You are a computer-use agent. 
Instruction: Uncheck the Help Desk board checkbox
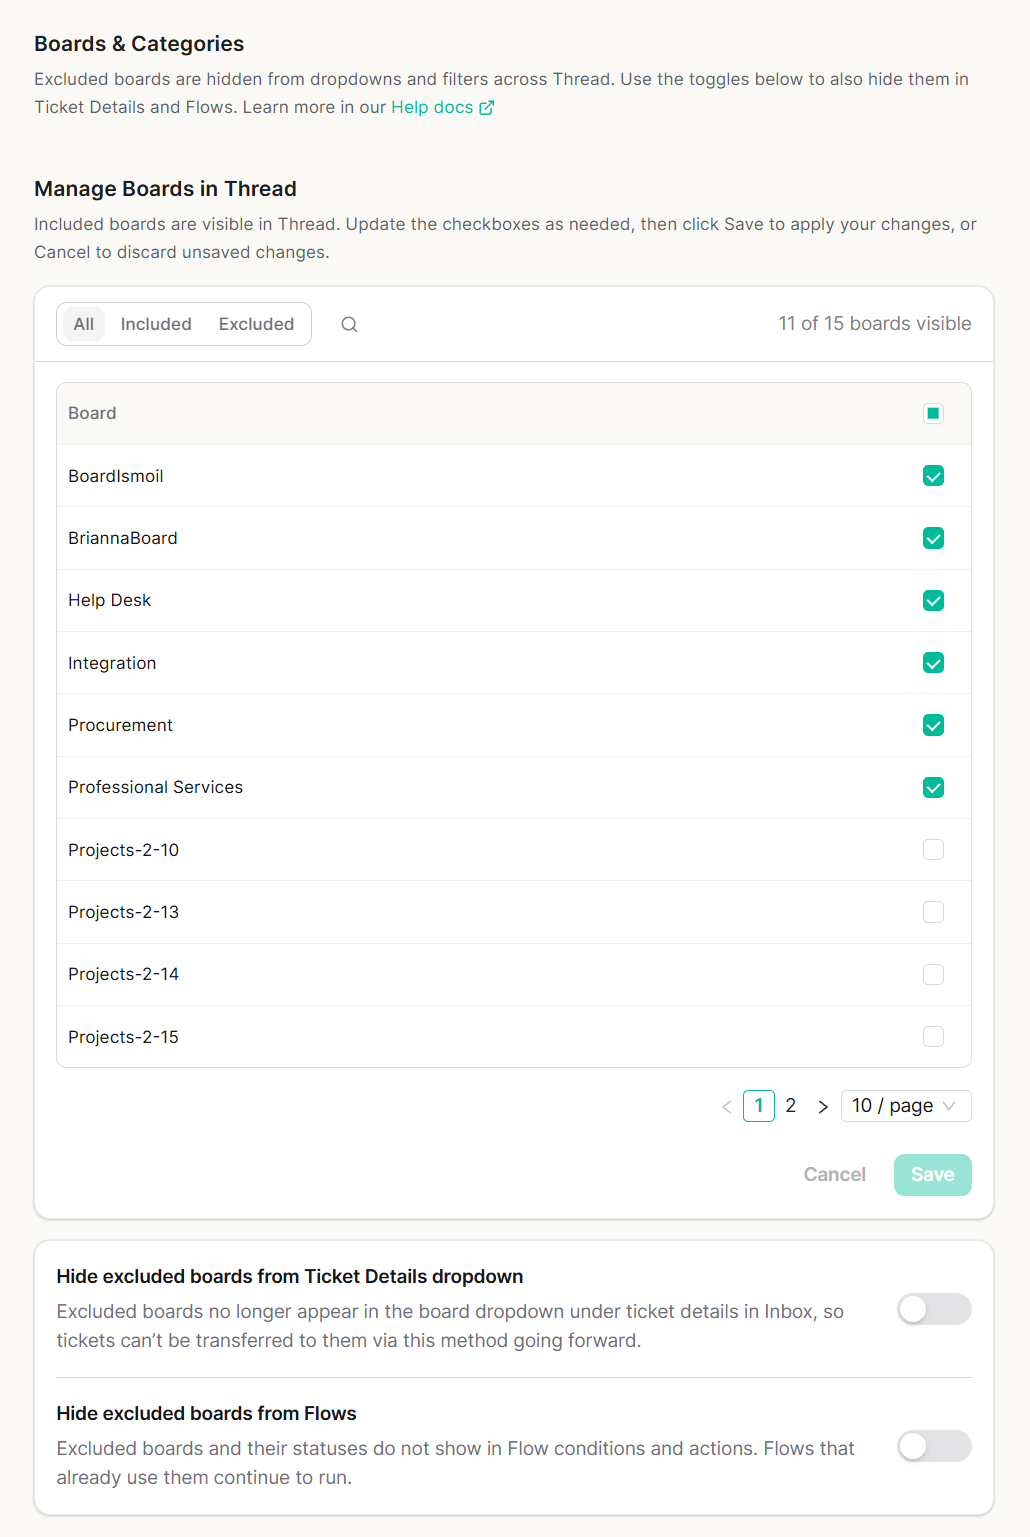pyautogui.click(x=933, y=600)
